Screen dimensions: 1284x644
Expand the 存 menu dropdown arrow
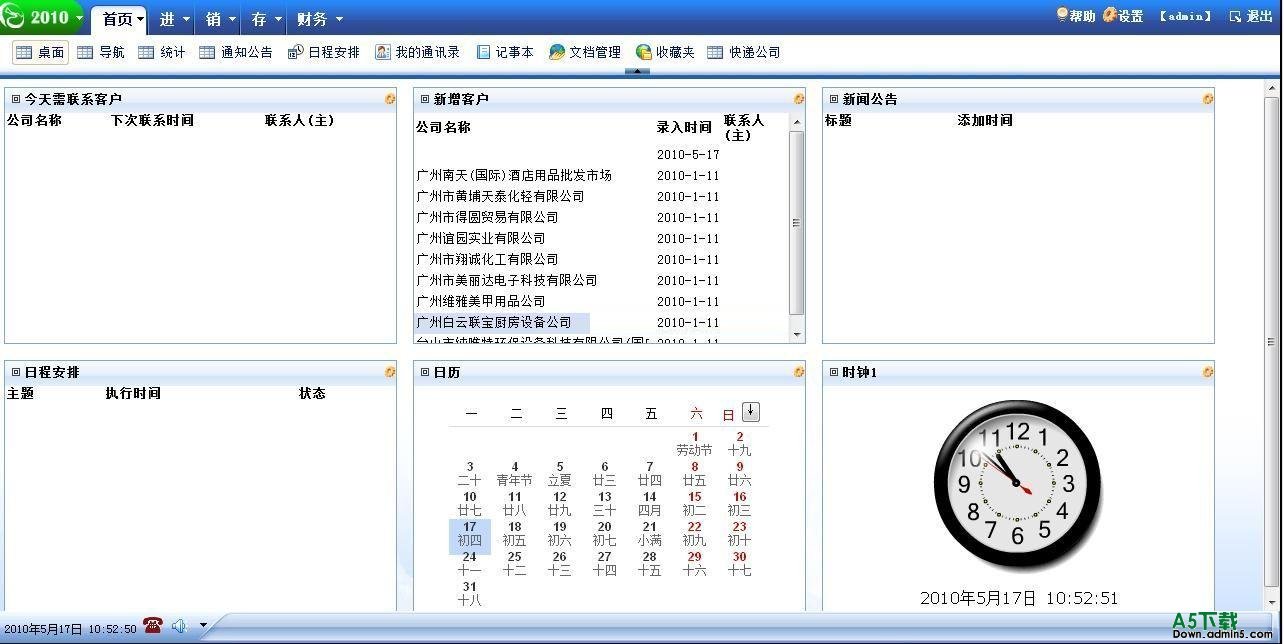point(278,20)
